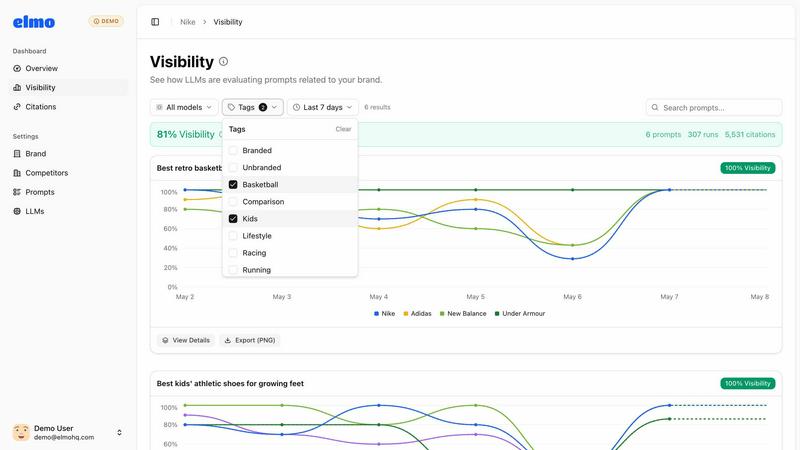The image size is (800, 450).
Task: Click the Under Armour legend swatch
Action: [x=497, y=314]
